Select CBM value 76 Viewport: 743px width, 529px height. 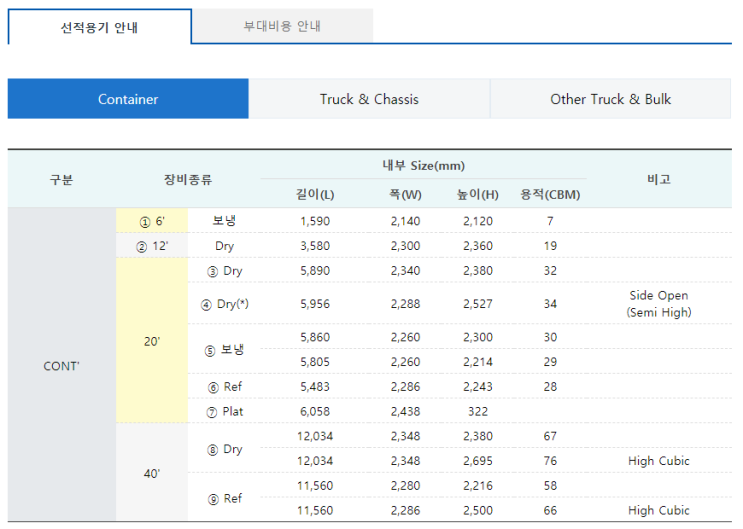[x=550, y=461]
